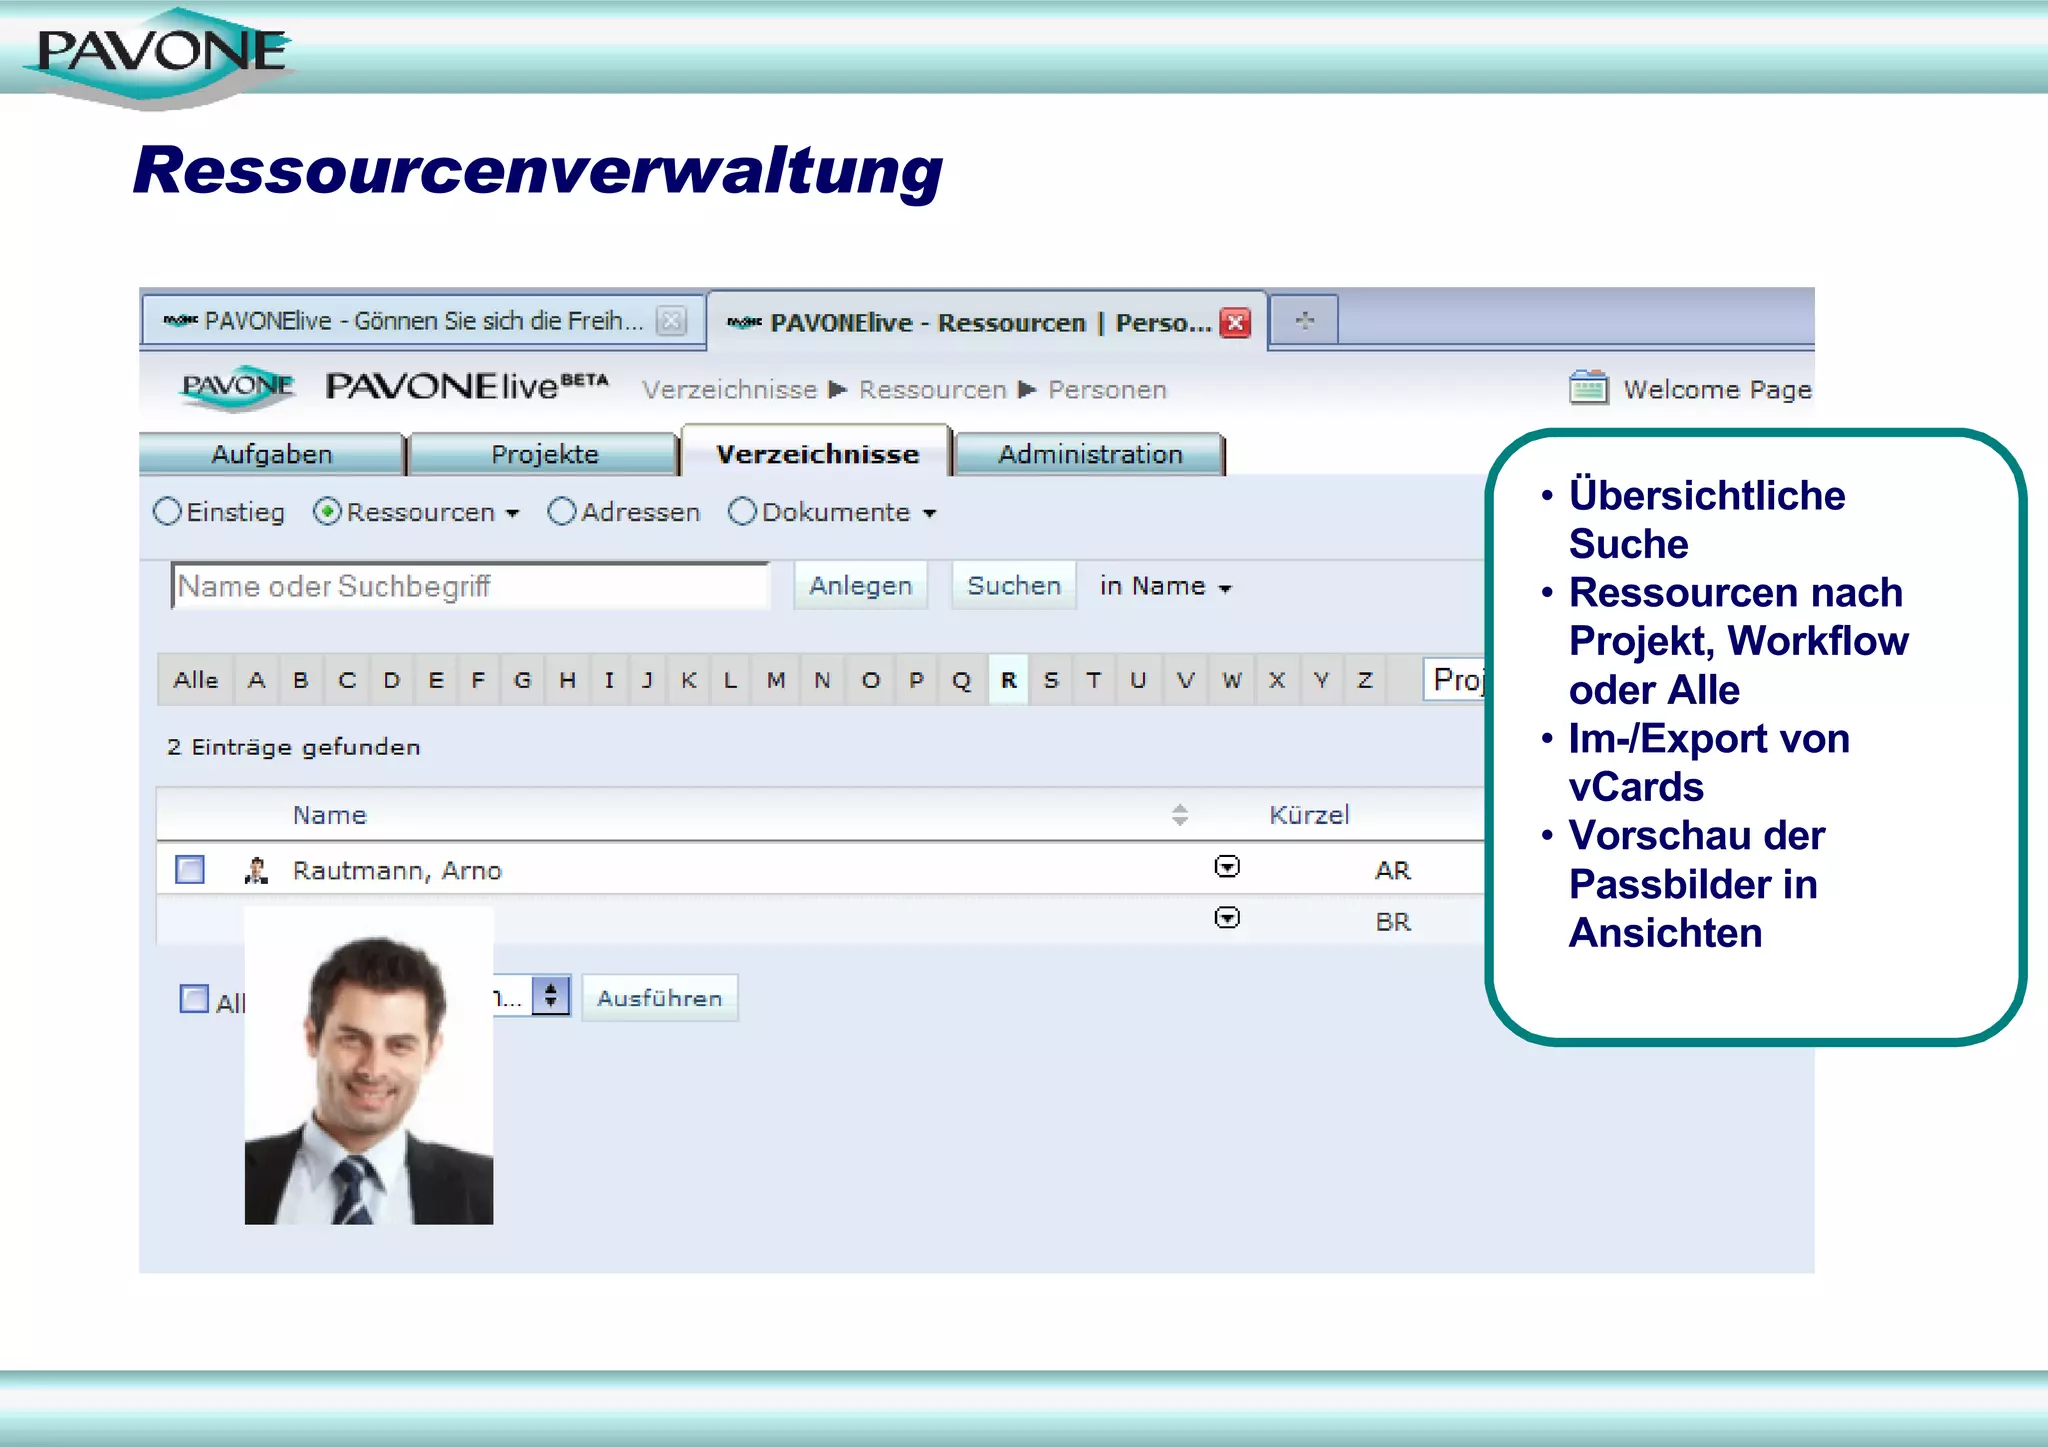Switch to PAVONElive Gönnen Sie browser tab
Viewport: 2048px width, 1447px height.
click(423, 321)
